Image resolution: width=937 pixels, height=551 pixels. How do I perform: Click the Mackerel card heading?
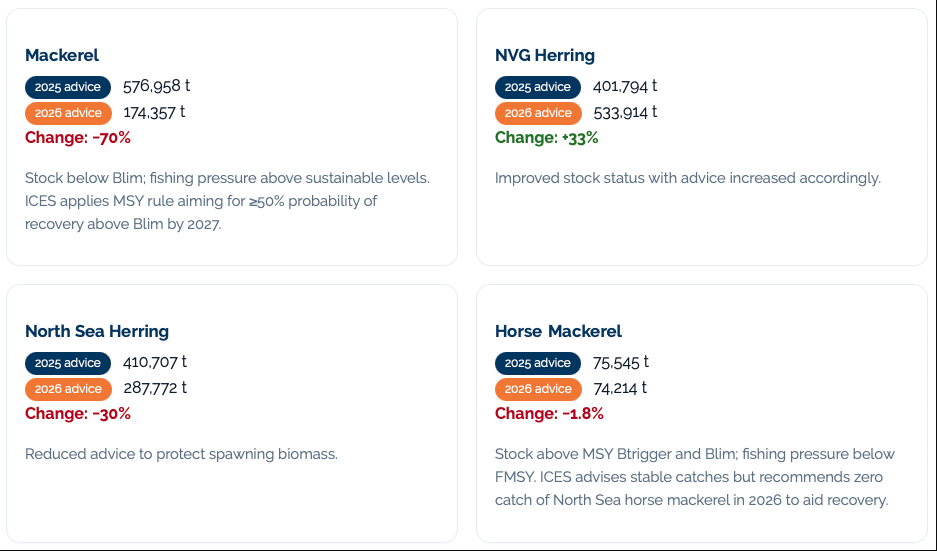[x=62, y=55]
